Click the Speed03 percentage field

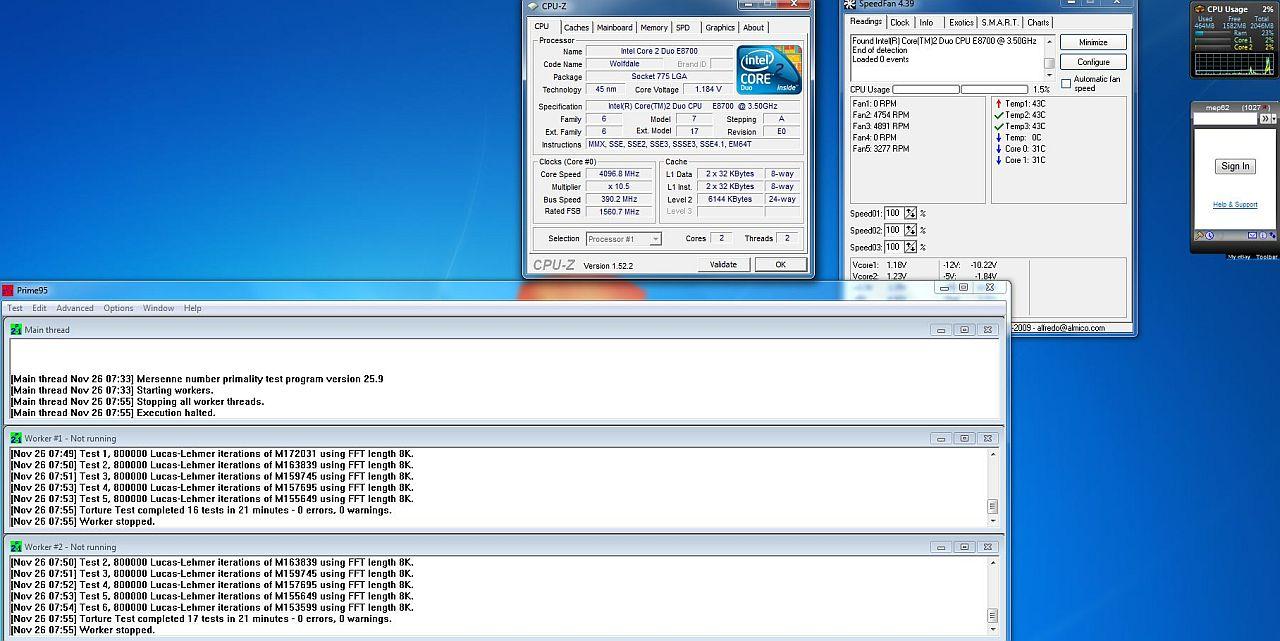coord(894,247)
